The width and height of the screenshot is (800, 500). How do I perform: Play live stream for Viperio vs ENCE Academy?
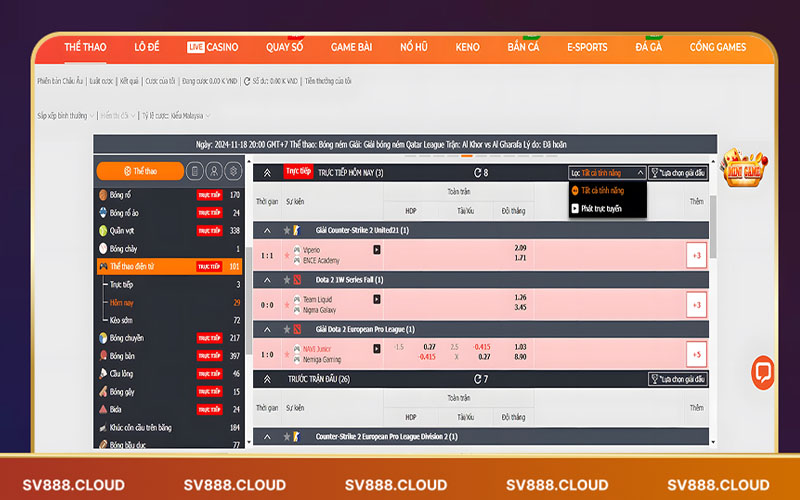tap(377, 249)
